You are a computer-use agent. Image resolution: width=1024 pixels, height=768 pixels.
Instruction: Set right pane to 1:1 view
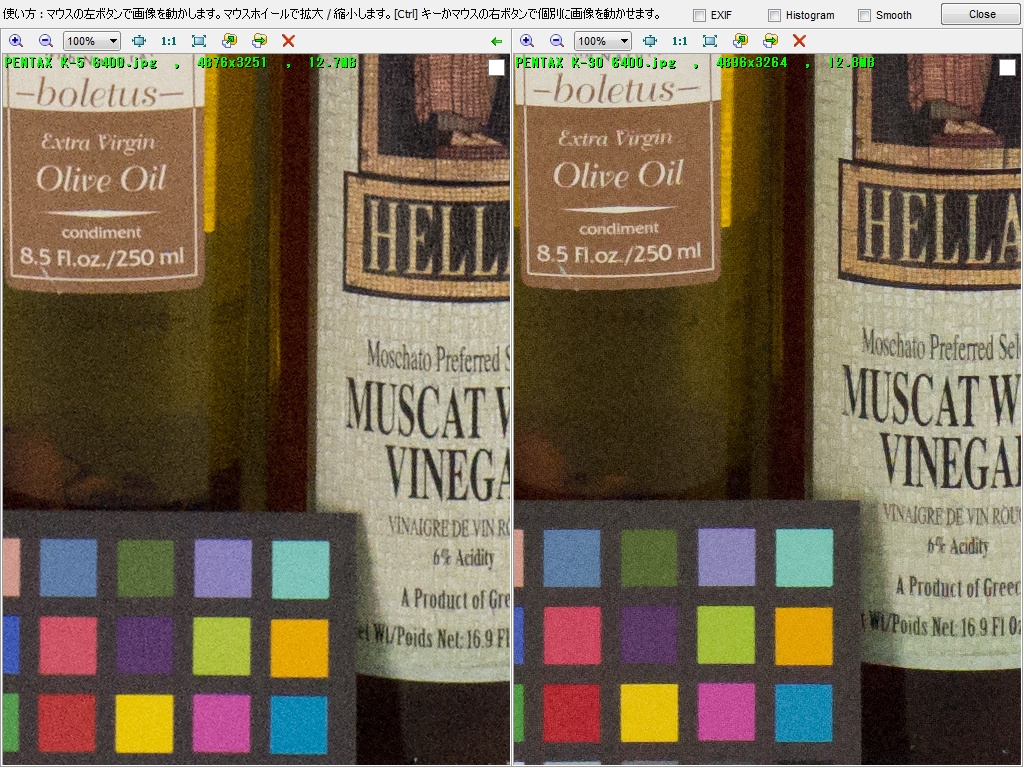[680, 41]
